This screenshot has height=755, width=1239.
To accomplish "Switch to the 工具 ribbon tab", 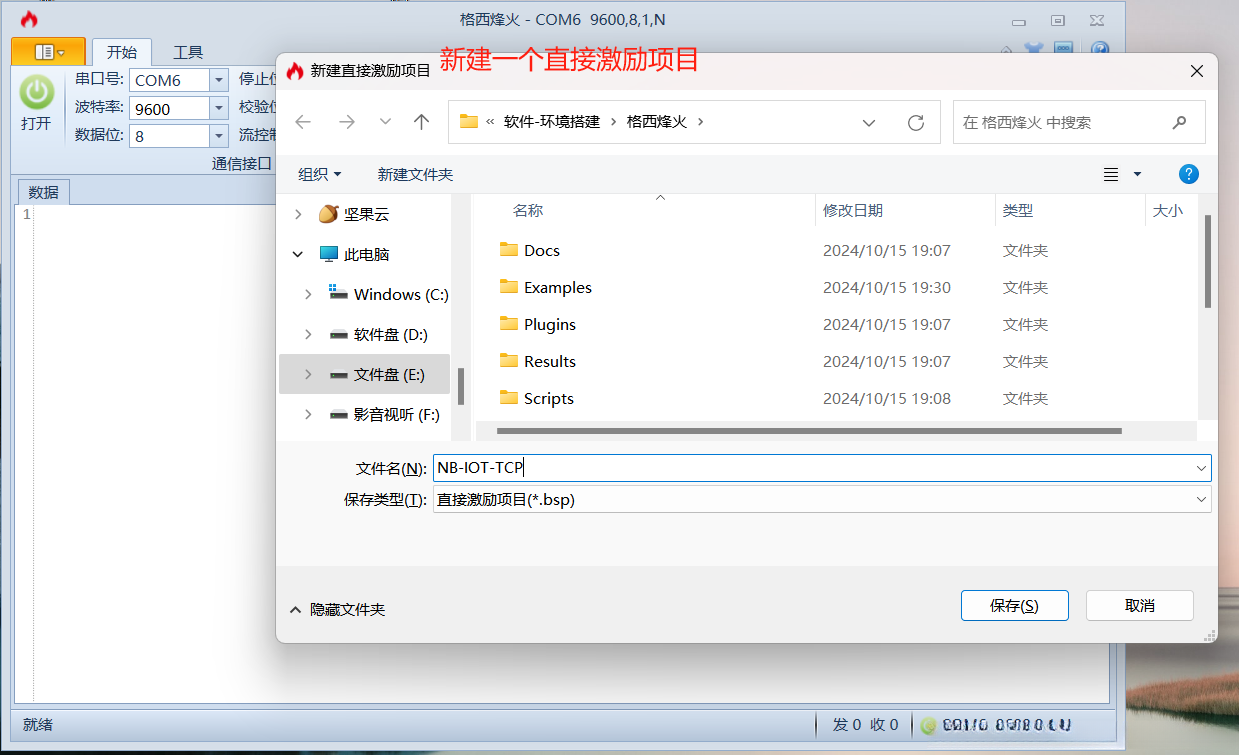I will pos(188,52).
